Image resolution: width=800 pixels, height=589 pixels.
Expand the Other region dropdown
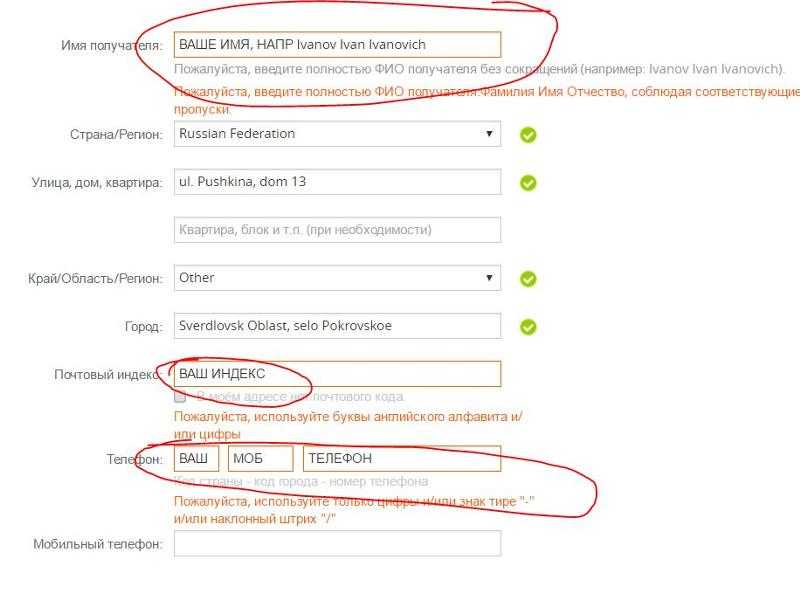coord(337,278)
